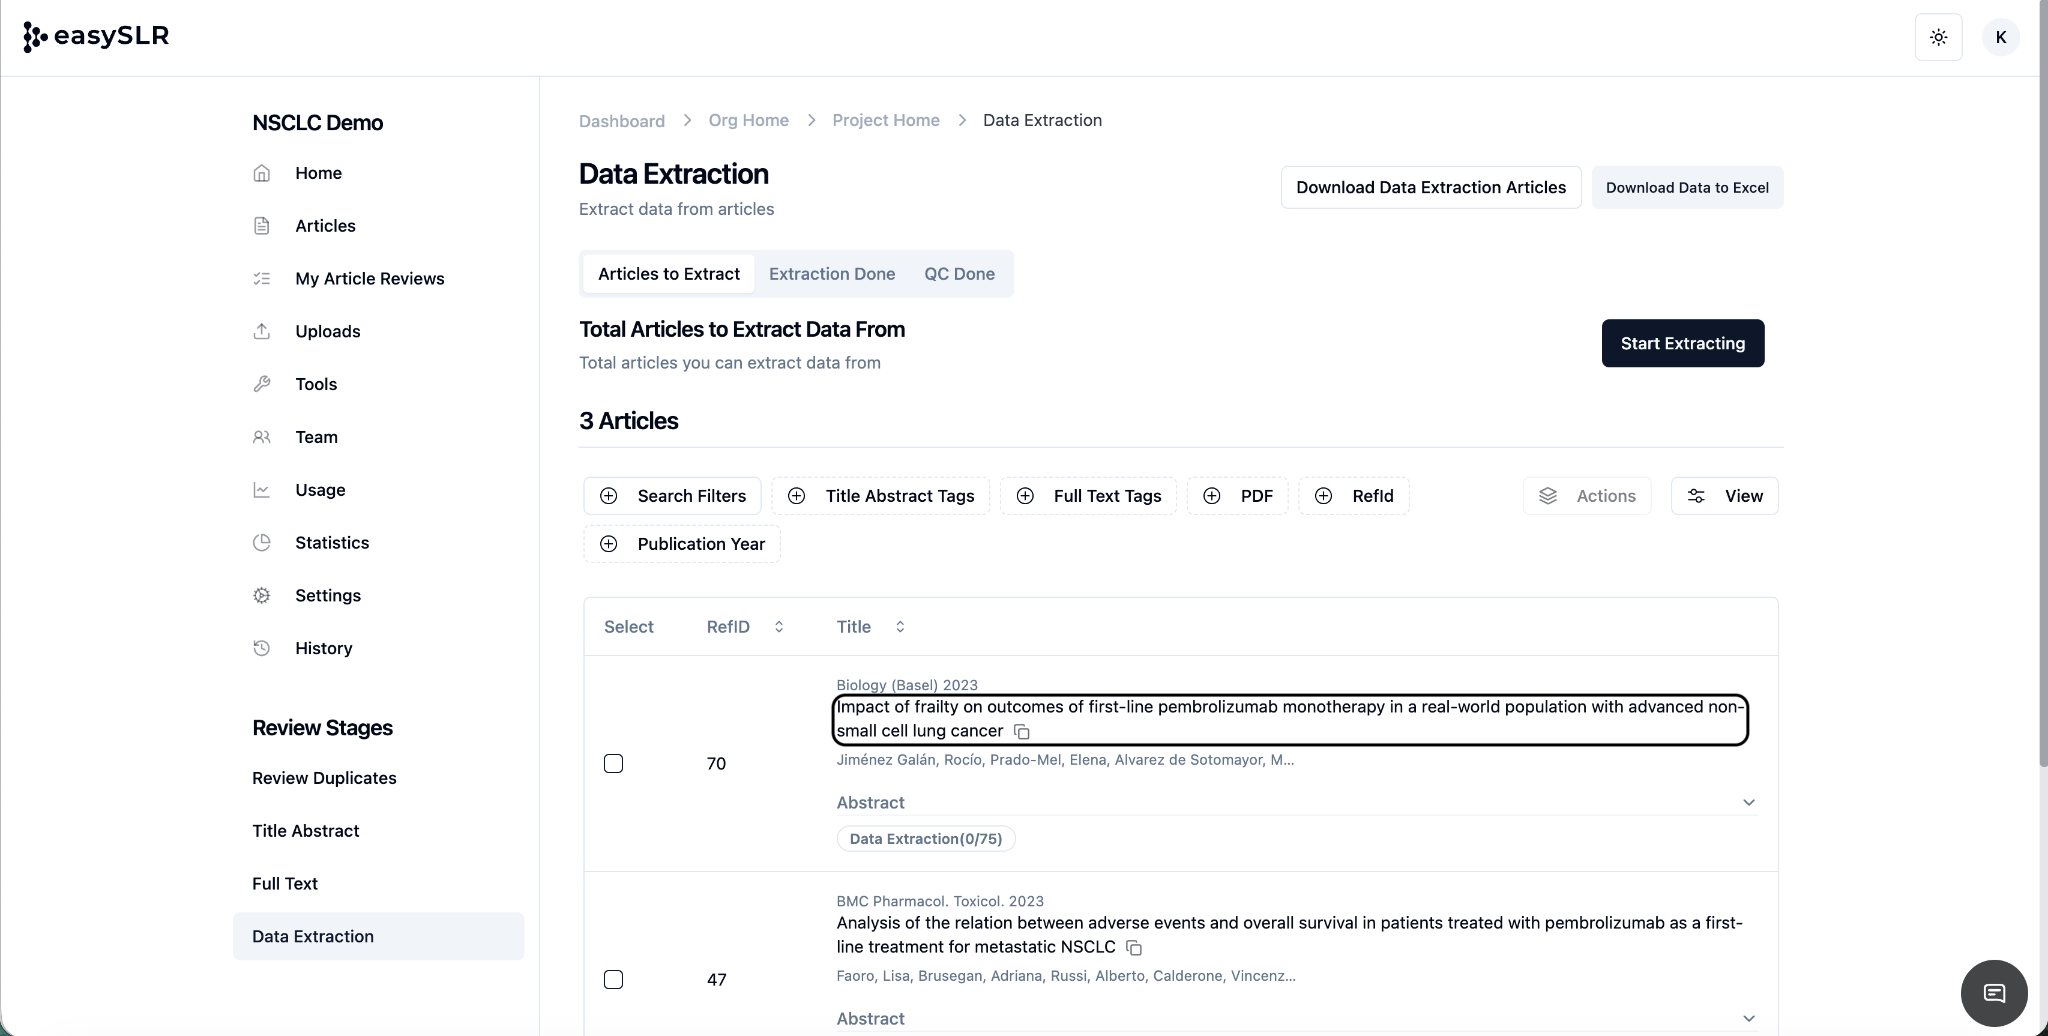The height and width of the screenshot is (1036, 2048).
Task: Expand the Abstract of article 70
Action: (x=1748, y=803)
